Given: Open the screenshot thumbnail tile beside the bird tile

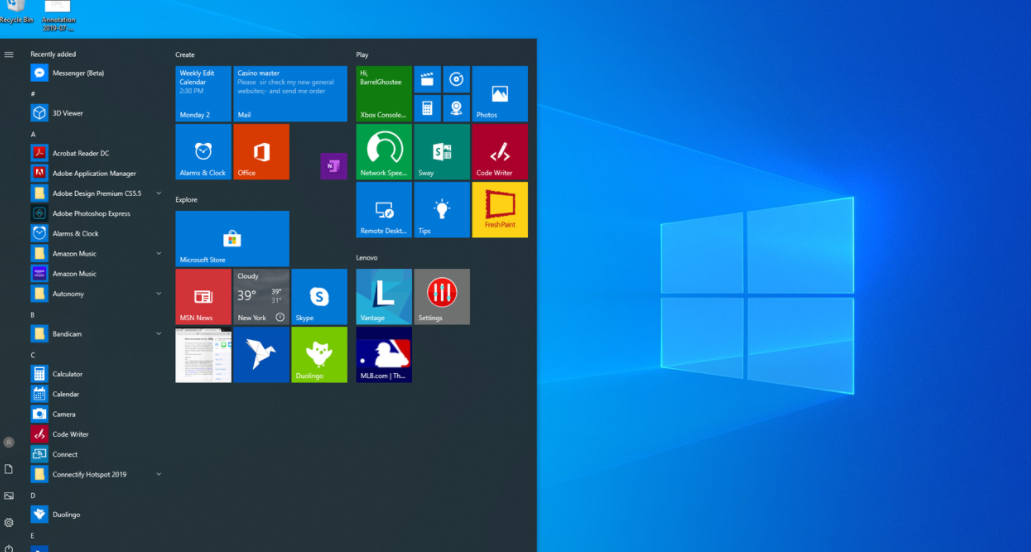Looking at the screenshot, I should 203,355.
